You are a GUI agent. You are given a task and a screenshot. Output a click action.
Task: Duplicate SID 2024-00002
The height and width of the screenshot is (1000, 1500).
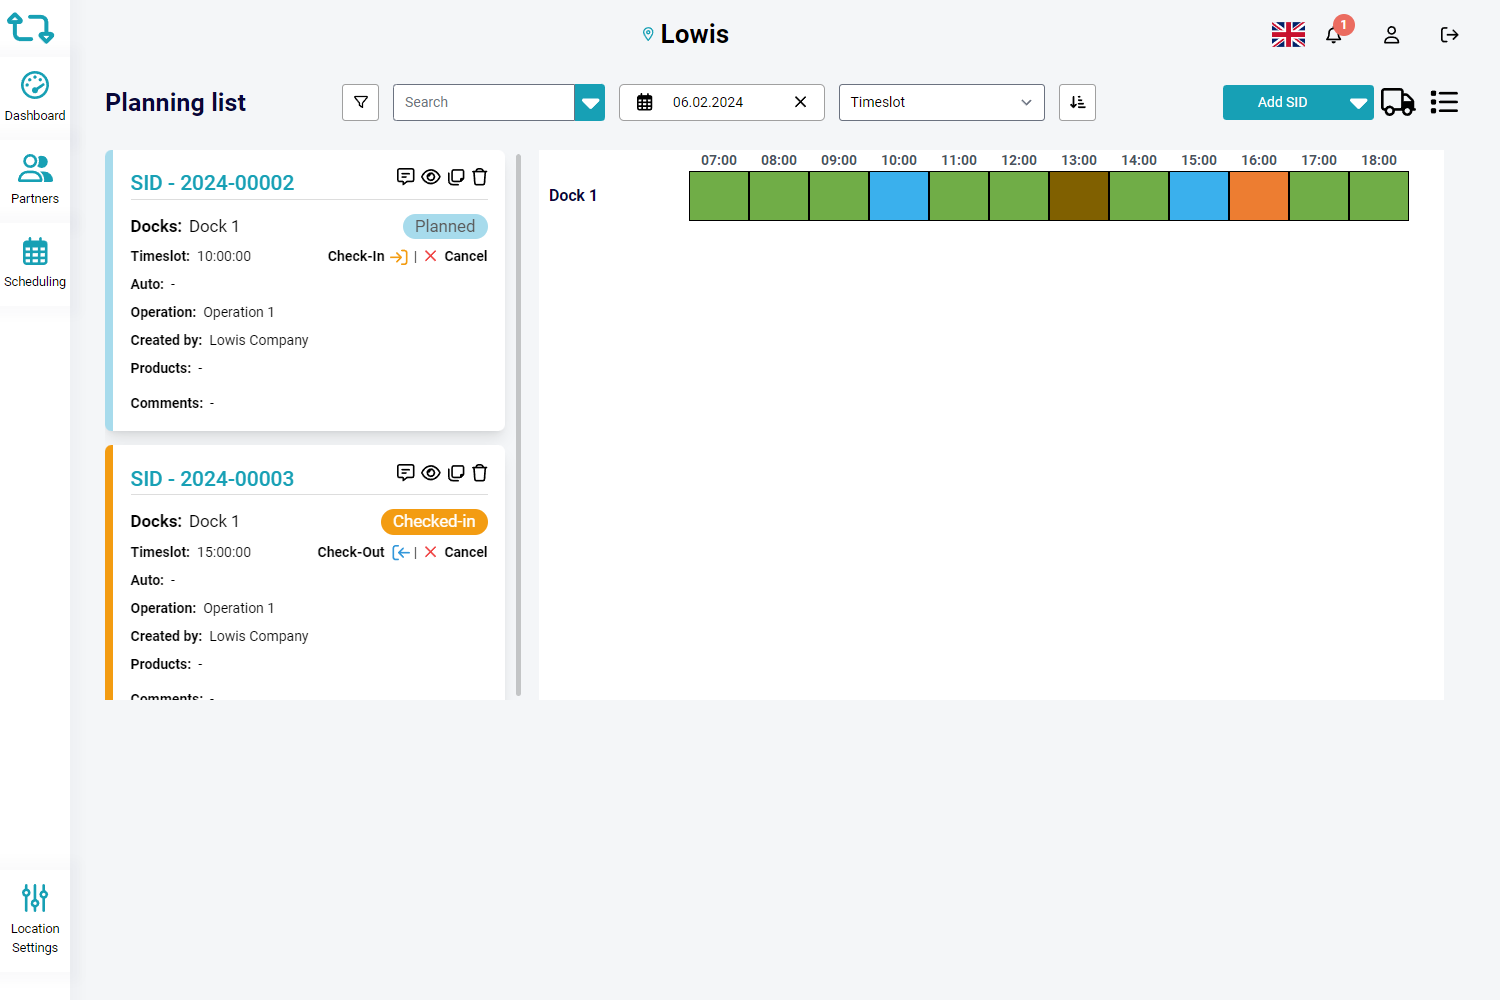click(456, 177)
